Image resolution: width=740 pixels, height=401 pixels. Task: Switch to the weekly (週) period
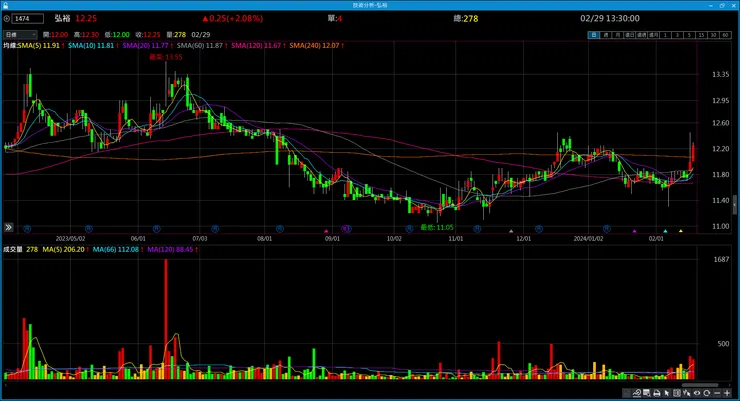pos(606,35)
